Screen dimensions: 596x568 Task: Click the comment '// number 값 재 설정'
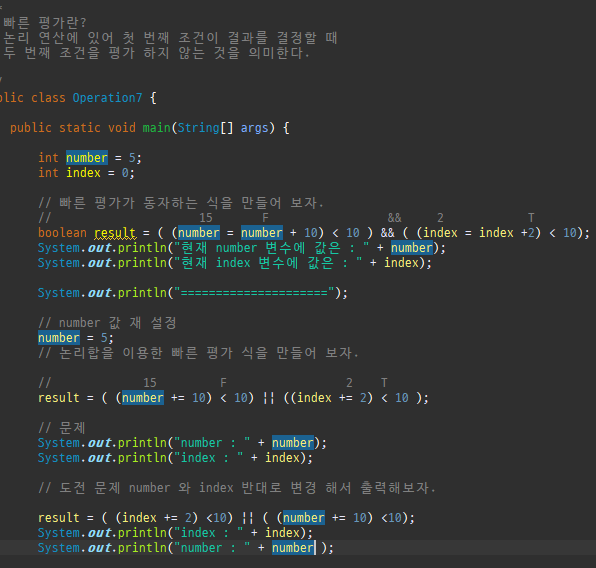click(x=107, y=323)
